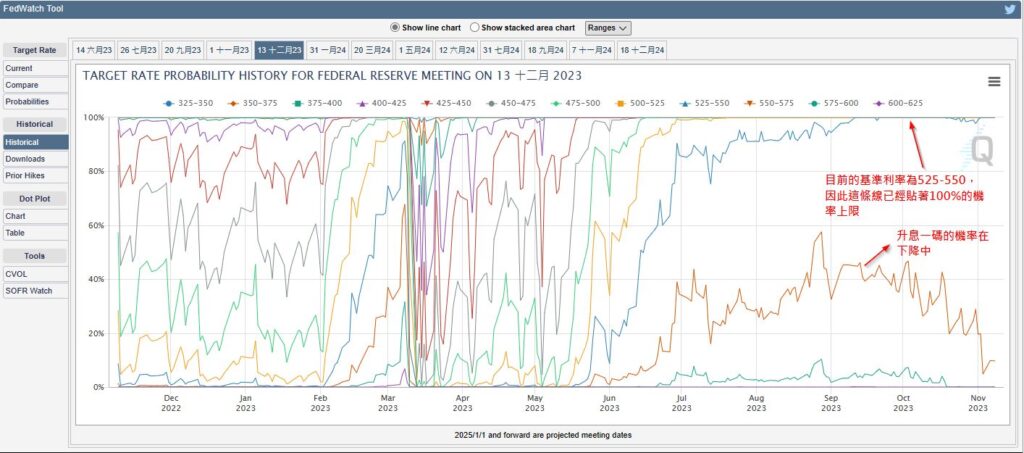Screen dimensions: 1024x453
Task: Toggle the 425-450 series in legend
Action: (445, 103)
